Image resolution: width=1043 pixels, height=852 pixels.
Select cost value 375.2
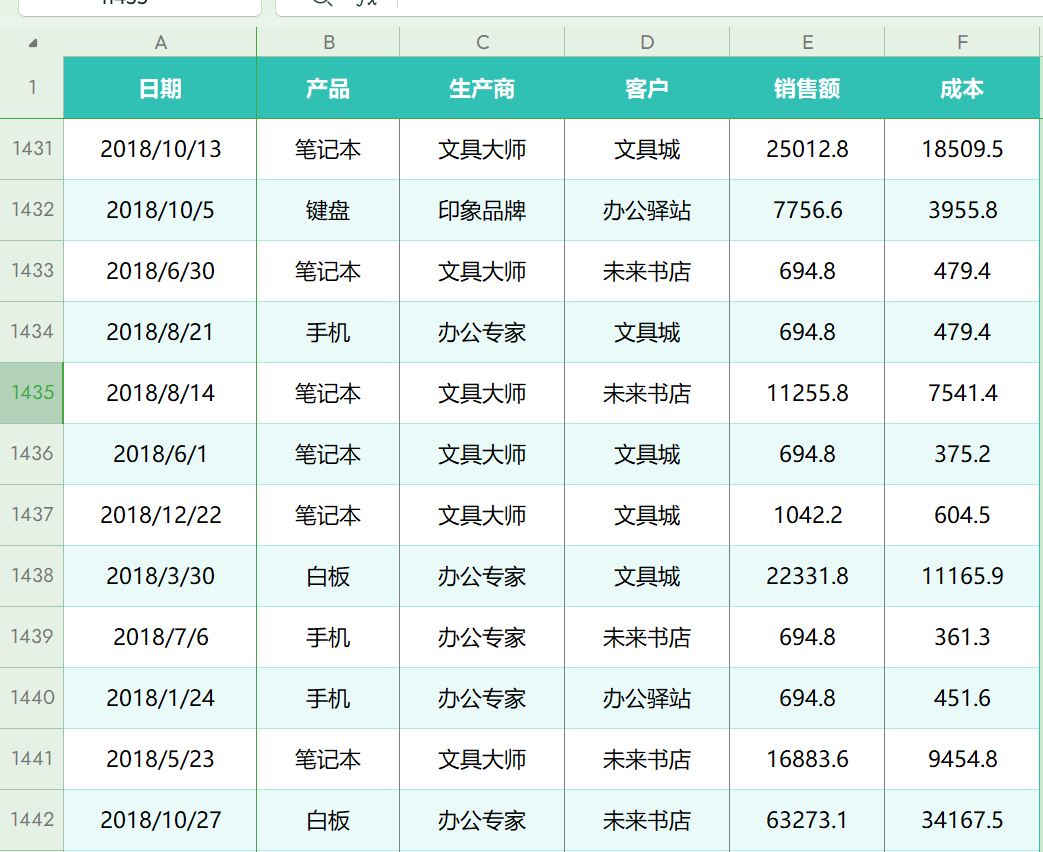tap(963, 454)
